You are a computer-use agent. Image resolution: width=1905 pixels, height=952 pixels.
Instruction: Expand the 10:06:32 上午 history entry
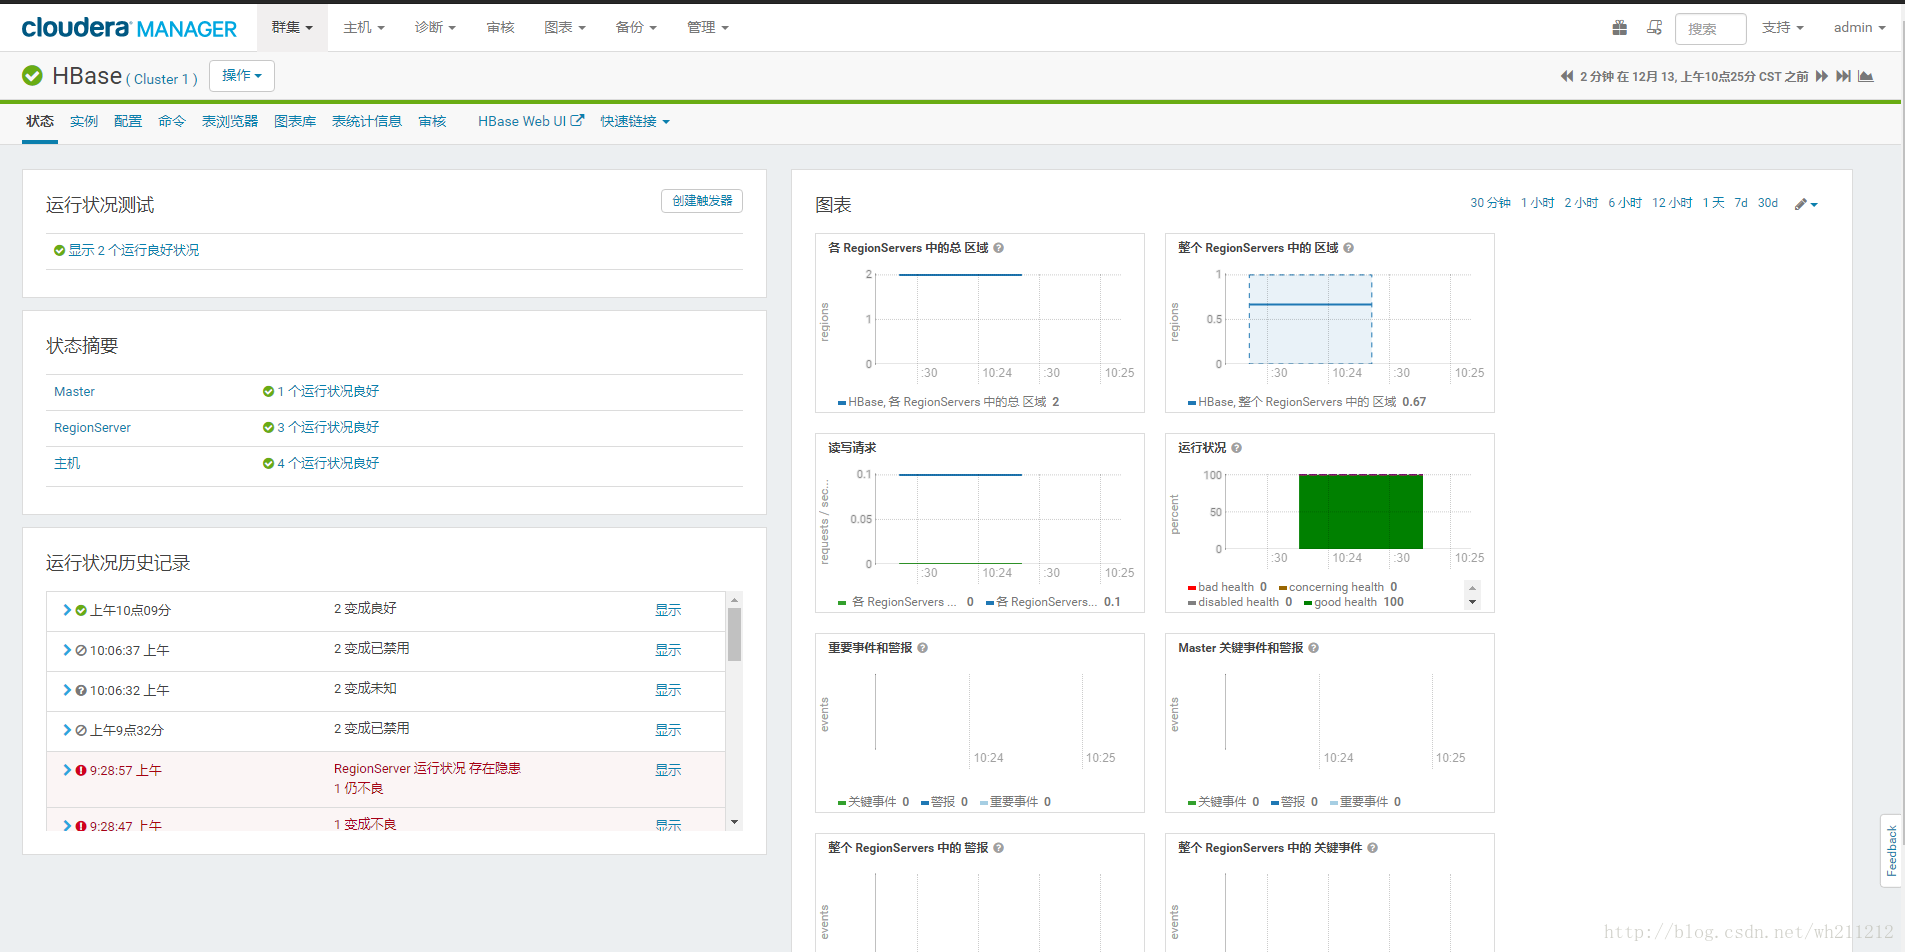click(67, 690)
